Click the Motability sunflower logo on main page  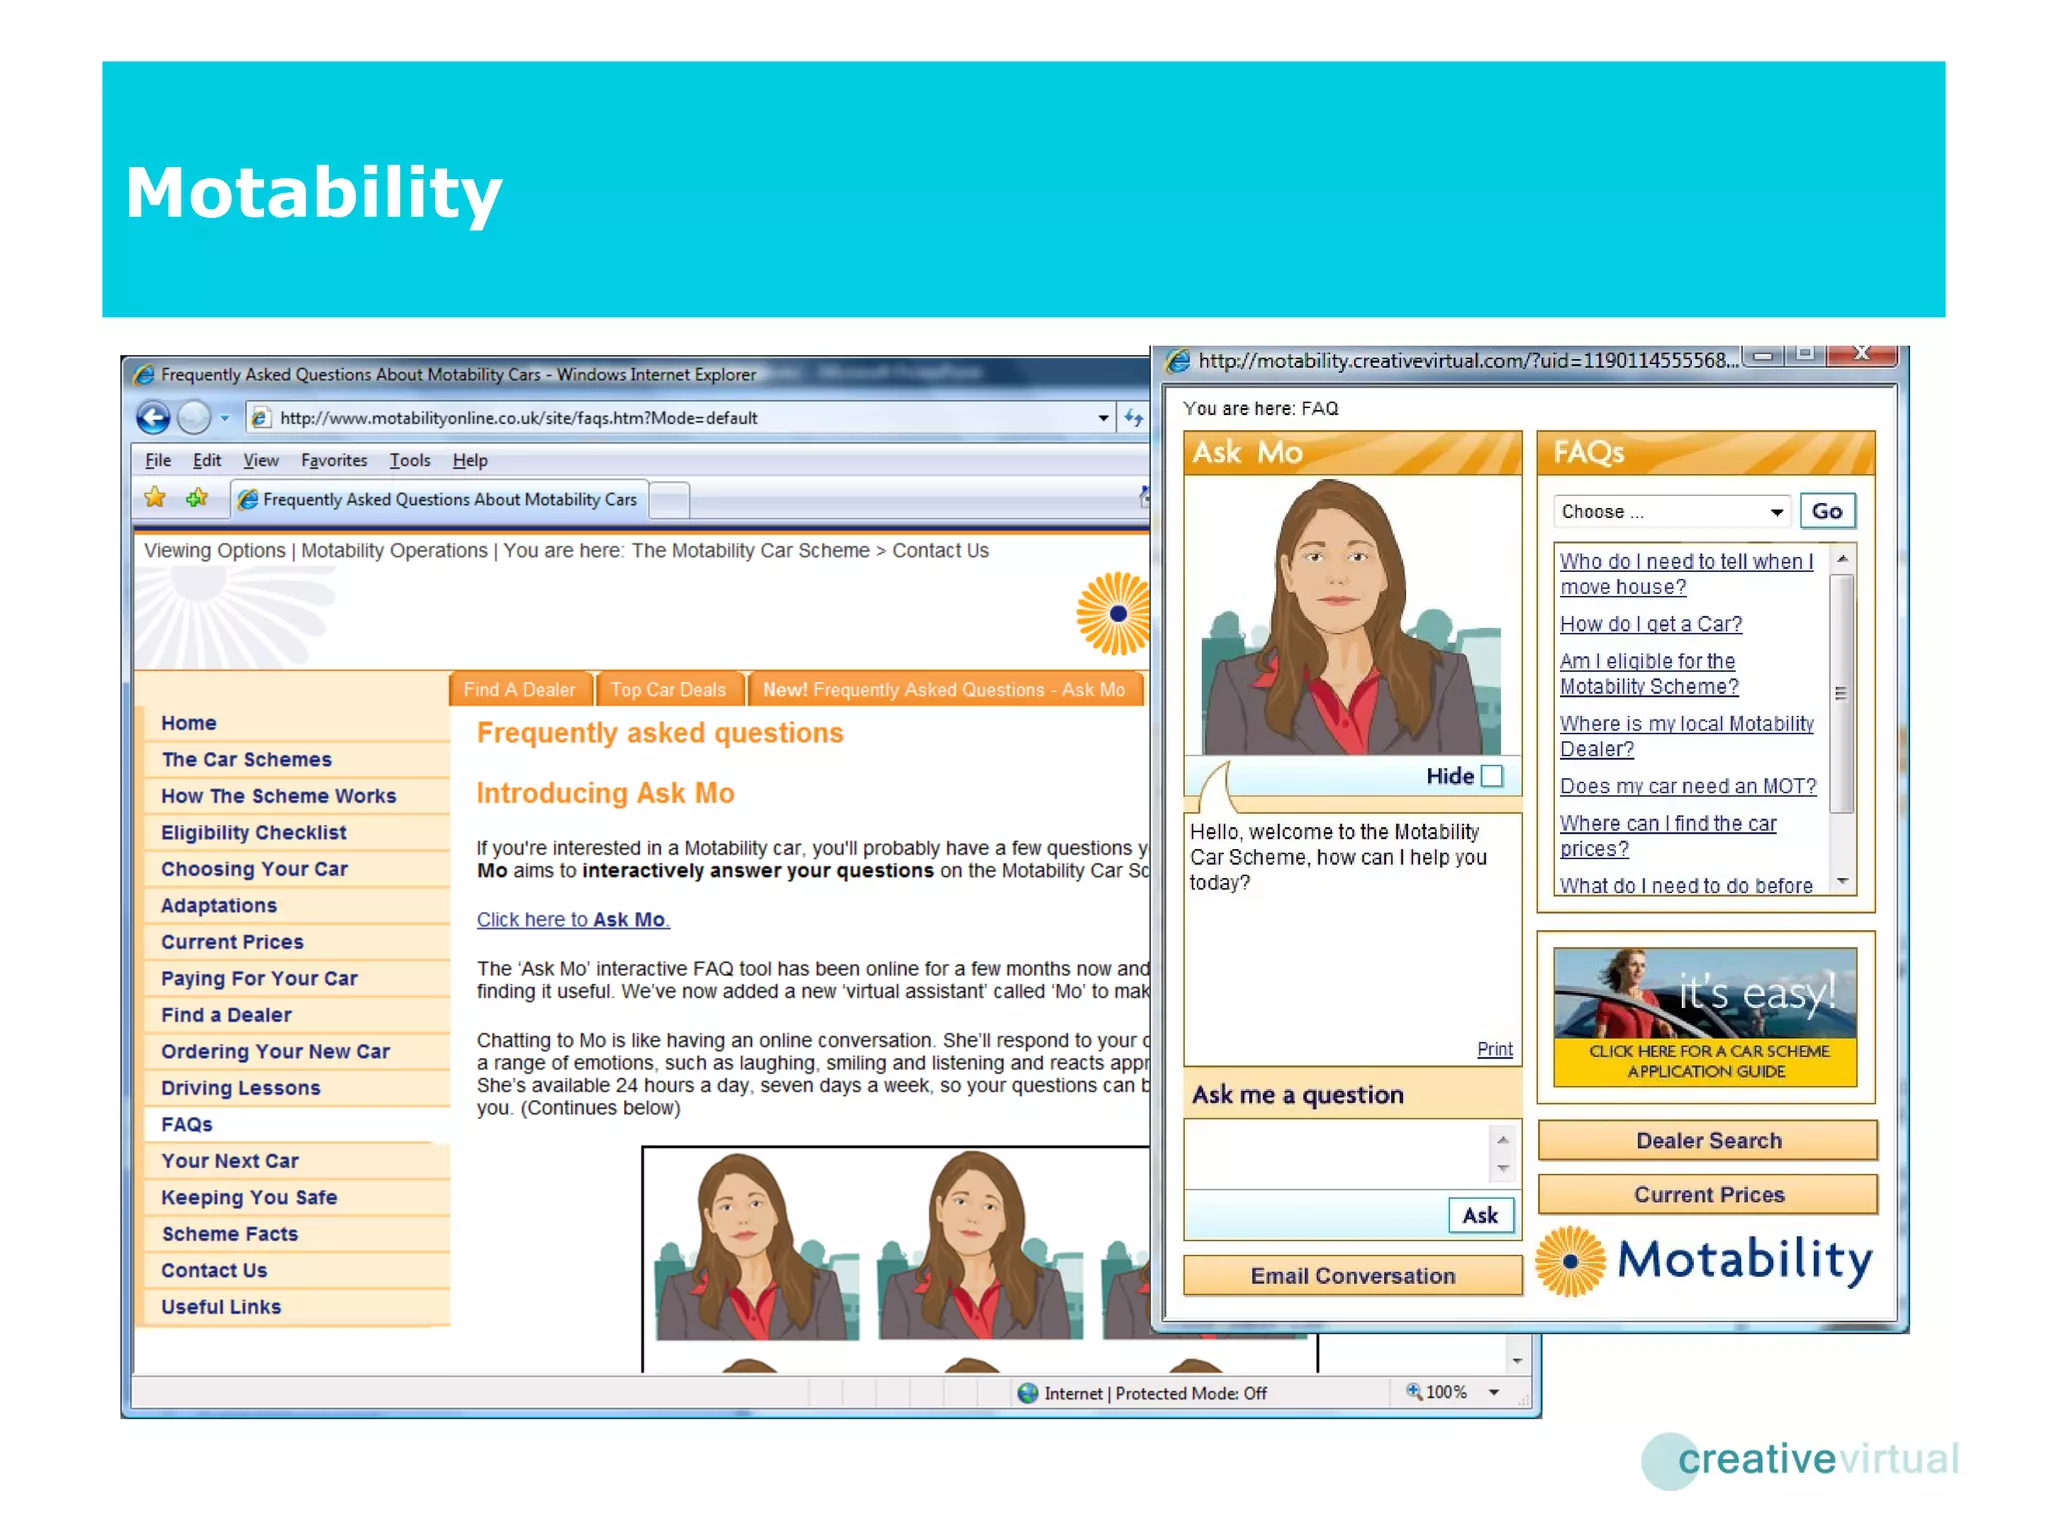pos(1114,614)
